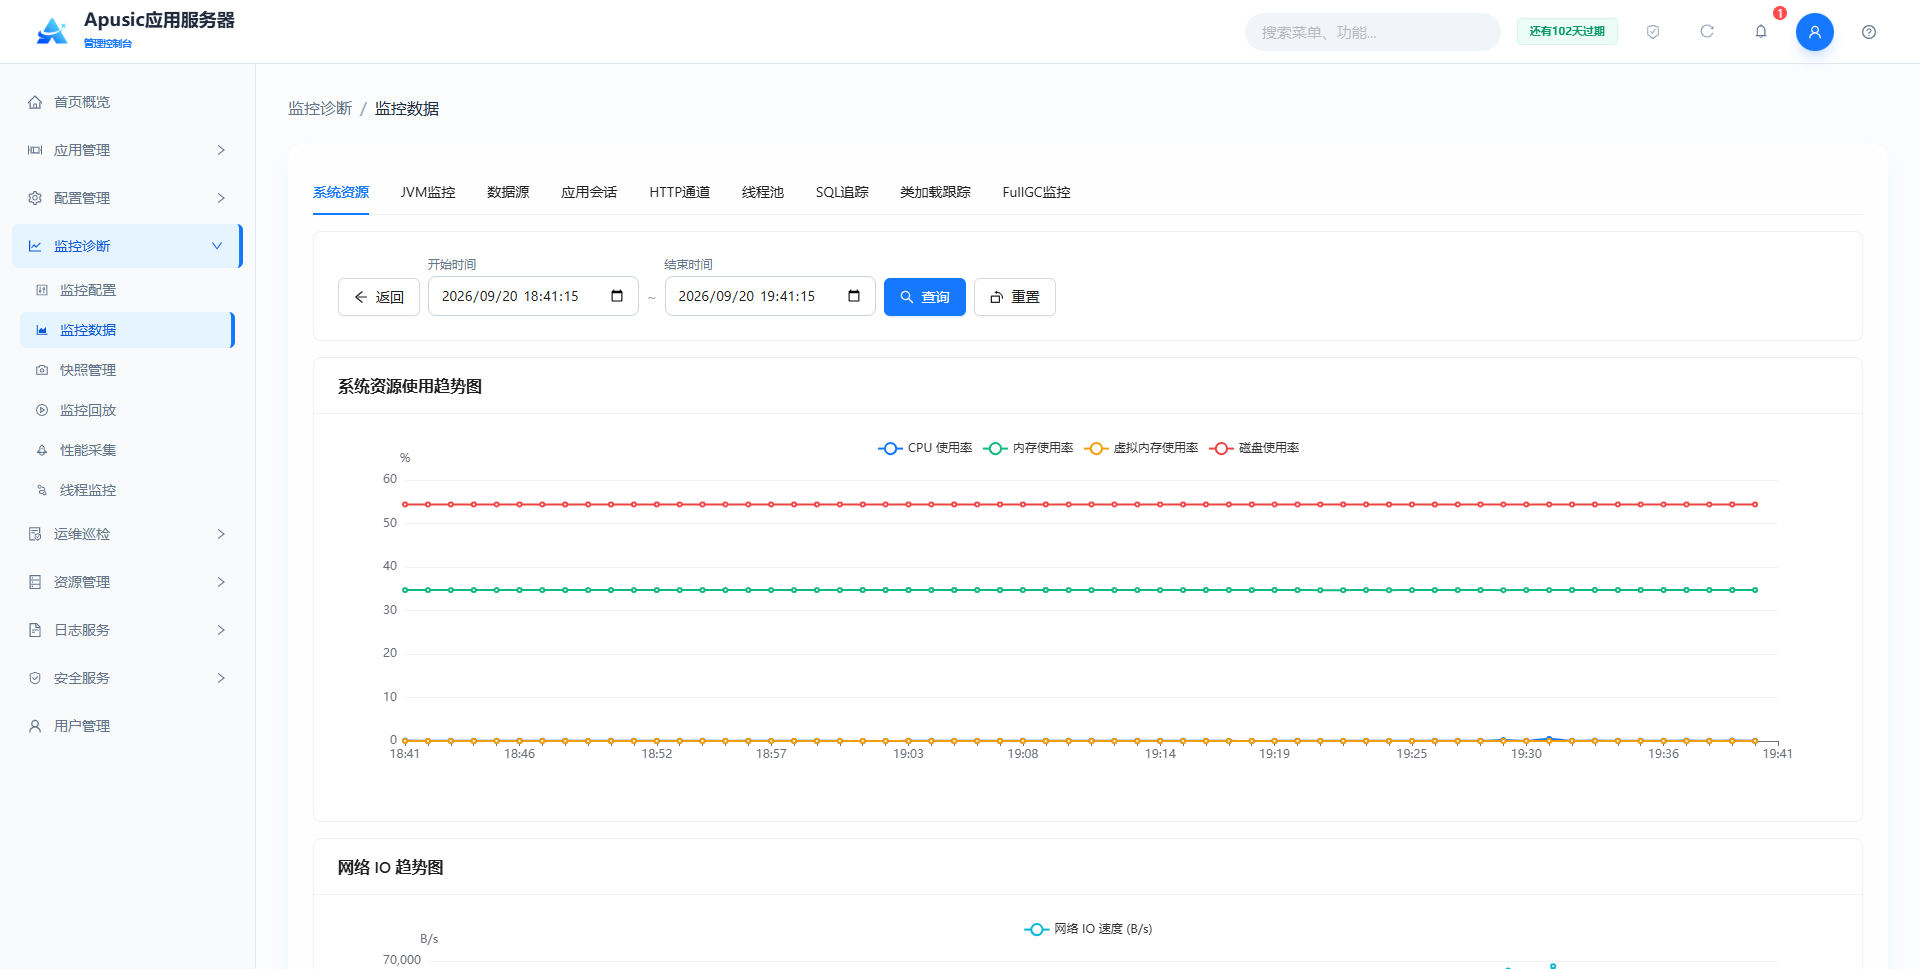Open 监控配置 submenu item

(x=127, y=290)
